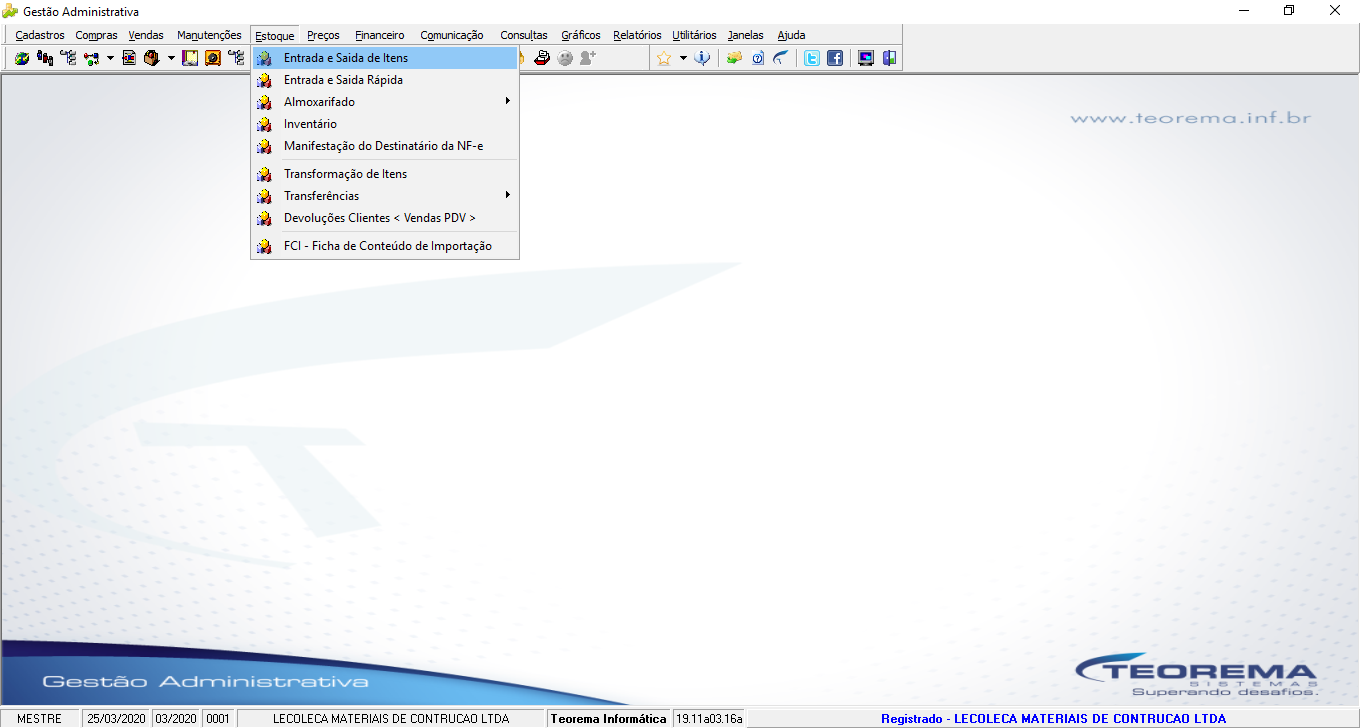Open the Facebook icon in toolbar
This screenshot has width=1360, height=728.
[x=835, y=58]
